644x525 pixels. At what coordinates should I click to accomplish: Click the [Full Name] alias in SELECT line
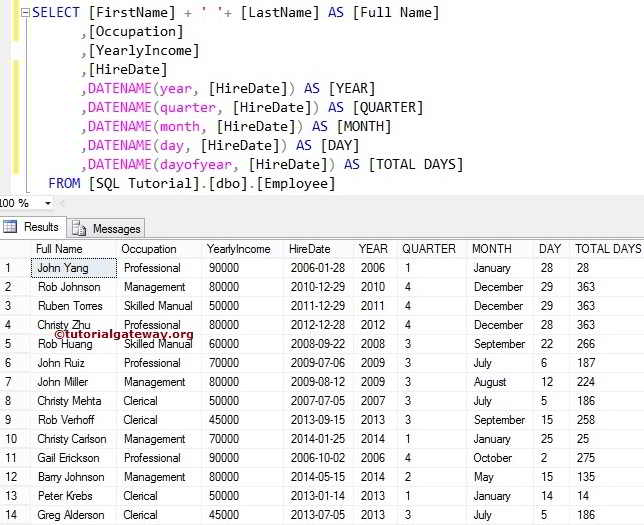(396, 13)
